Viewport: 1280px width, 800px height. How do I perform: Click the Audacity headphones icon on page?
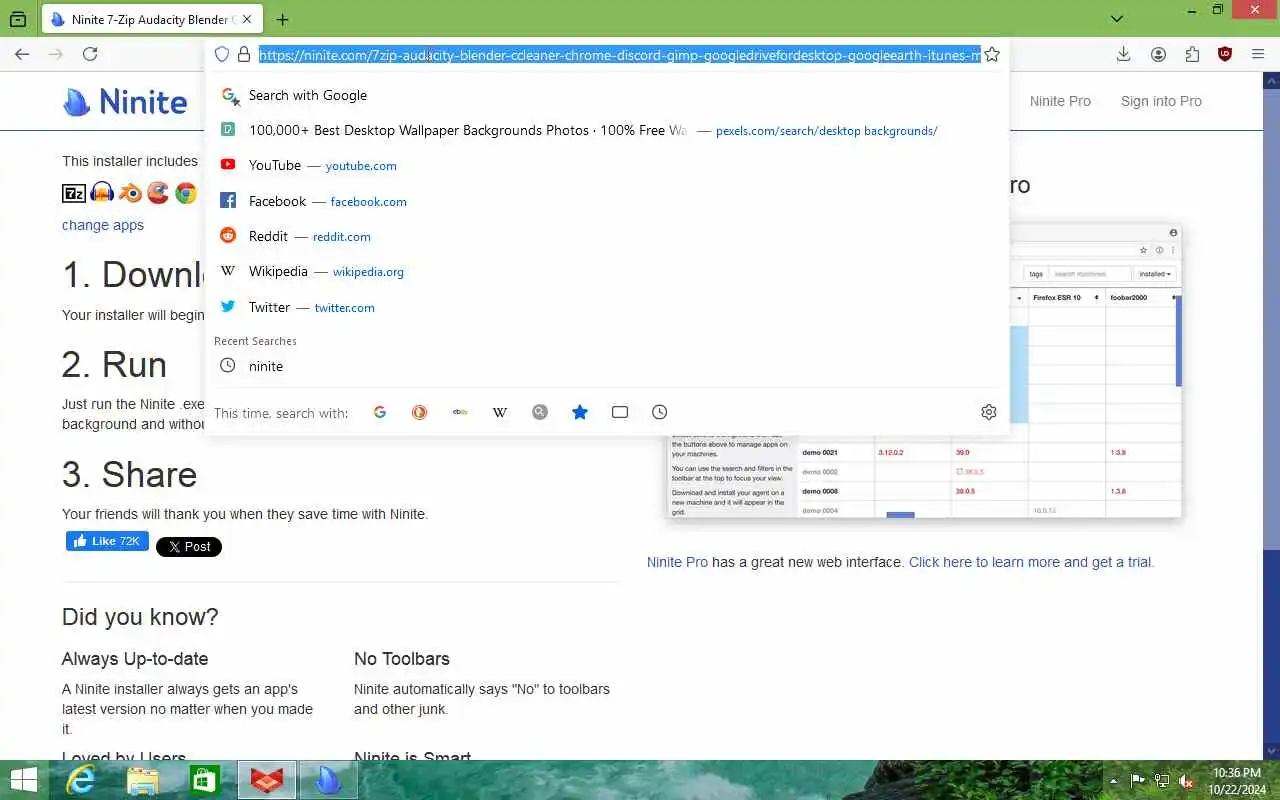102,193
